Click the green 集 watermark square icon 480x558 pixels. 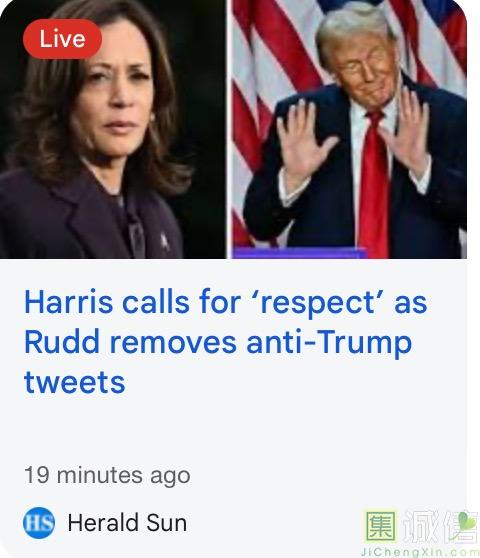pos(381,526)
